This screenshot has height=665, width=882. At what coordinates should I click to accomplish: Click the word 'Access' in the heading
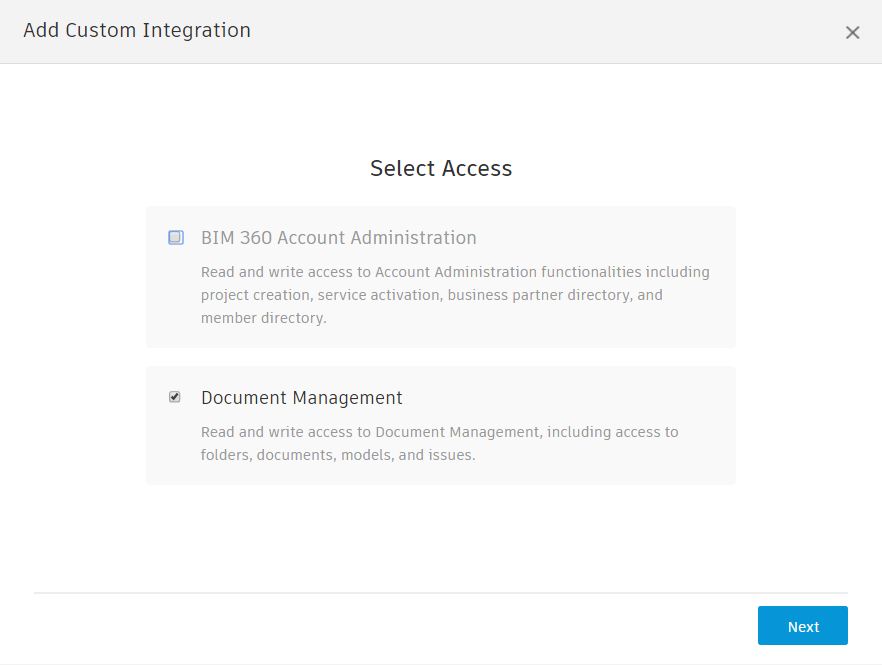click(475, 168)
